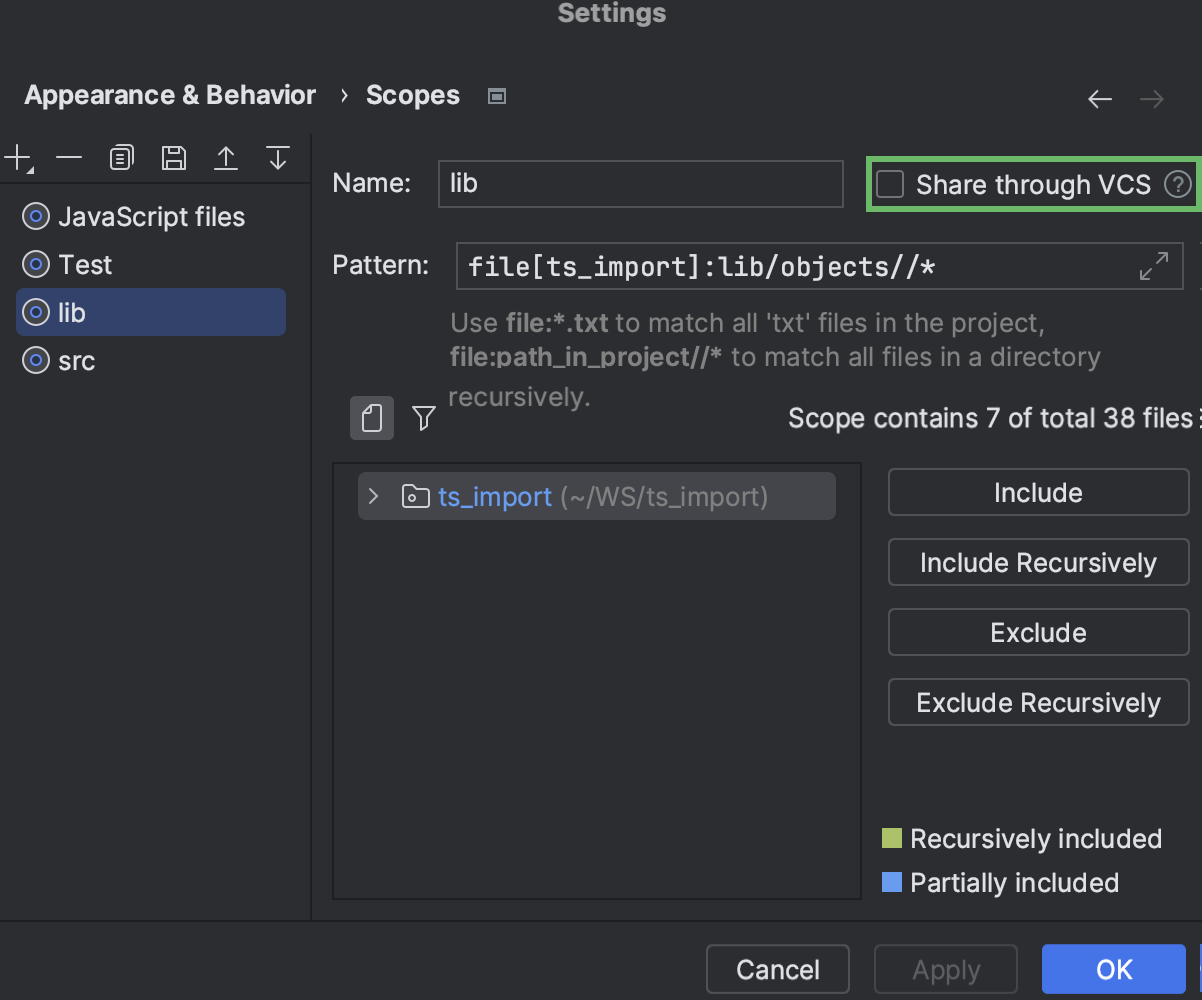Copy the selected scope via duplicate icon
The image size is (1202, 1000).
[121, 157]
